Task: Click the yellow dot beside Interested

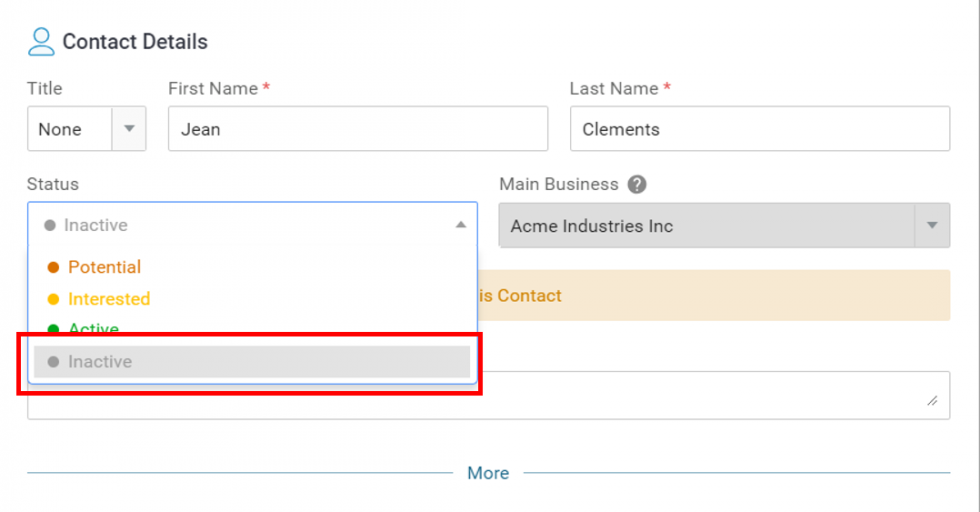Action: (x=54, y=299)
